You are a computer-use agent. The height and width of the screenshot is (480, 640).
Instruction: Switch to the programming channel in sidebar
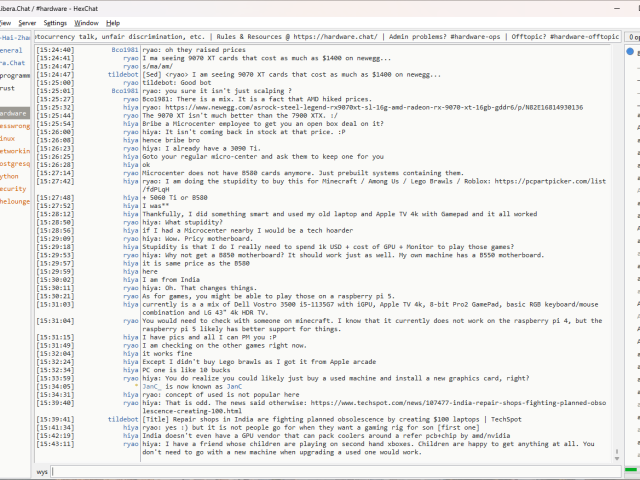[15, 76]
